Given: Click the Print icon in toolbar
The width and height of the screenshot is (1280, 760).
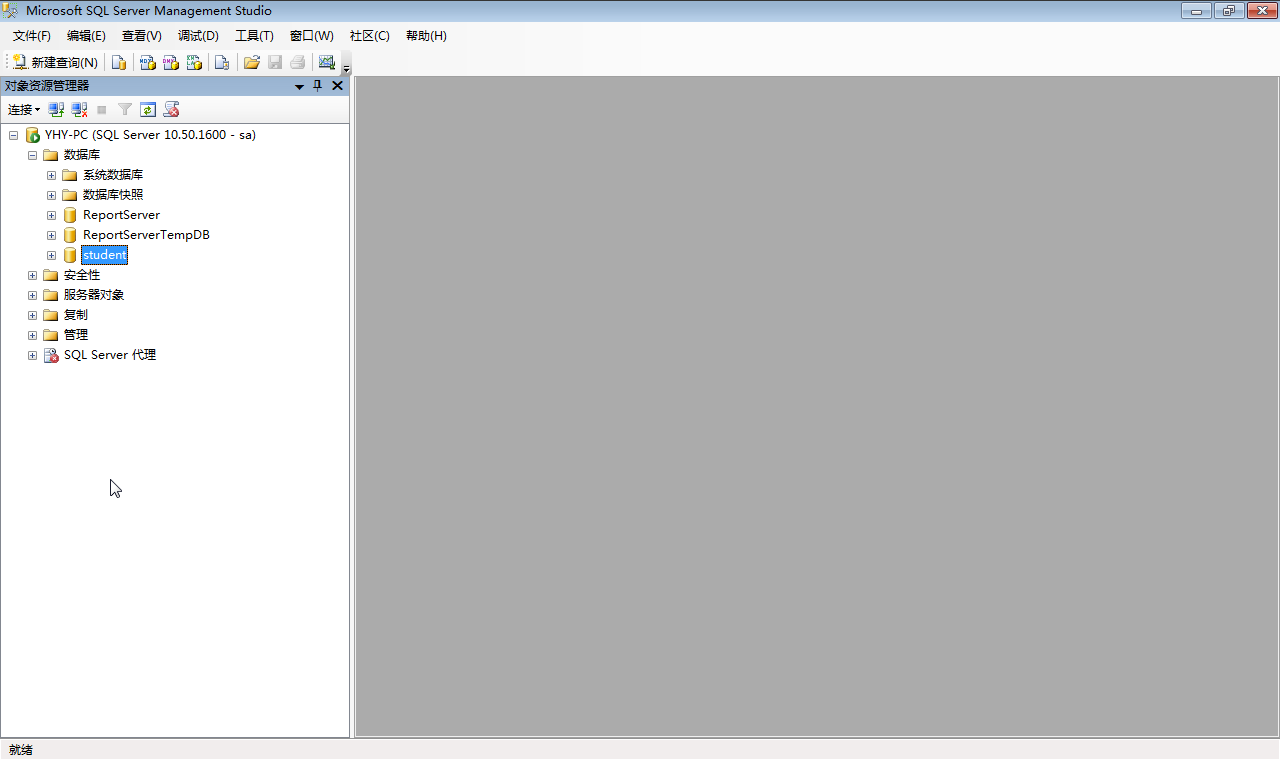Looking at the screenshot, I should (297, 62).
